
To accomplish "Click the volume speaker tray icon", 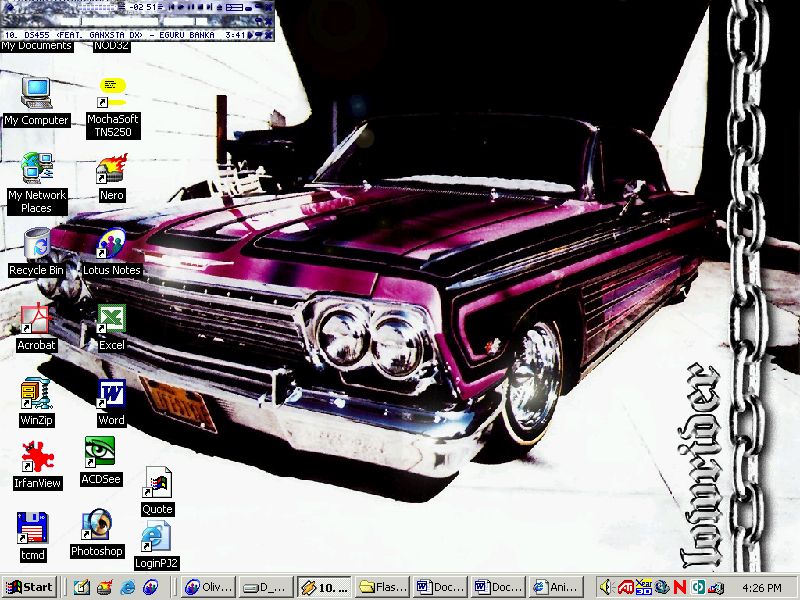I will pos(606,588).
